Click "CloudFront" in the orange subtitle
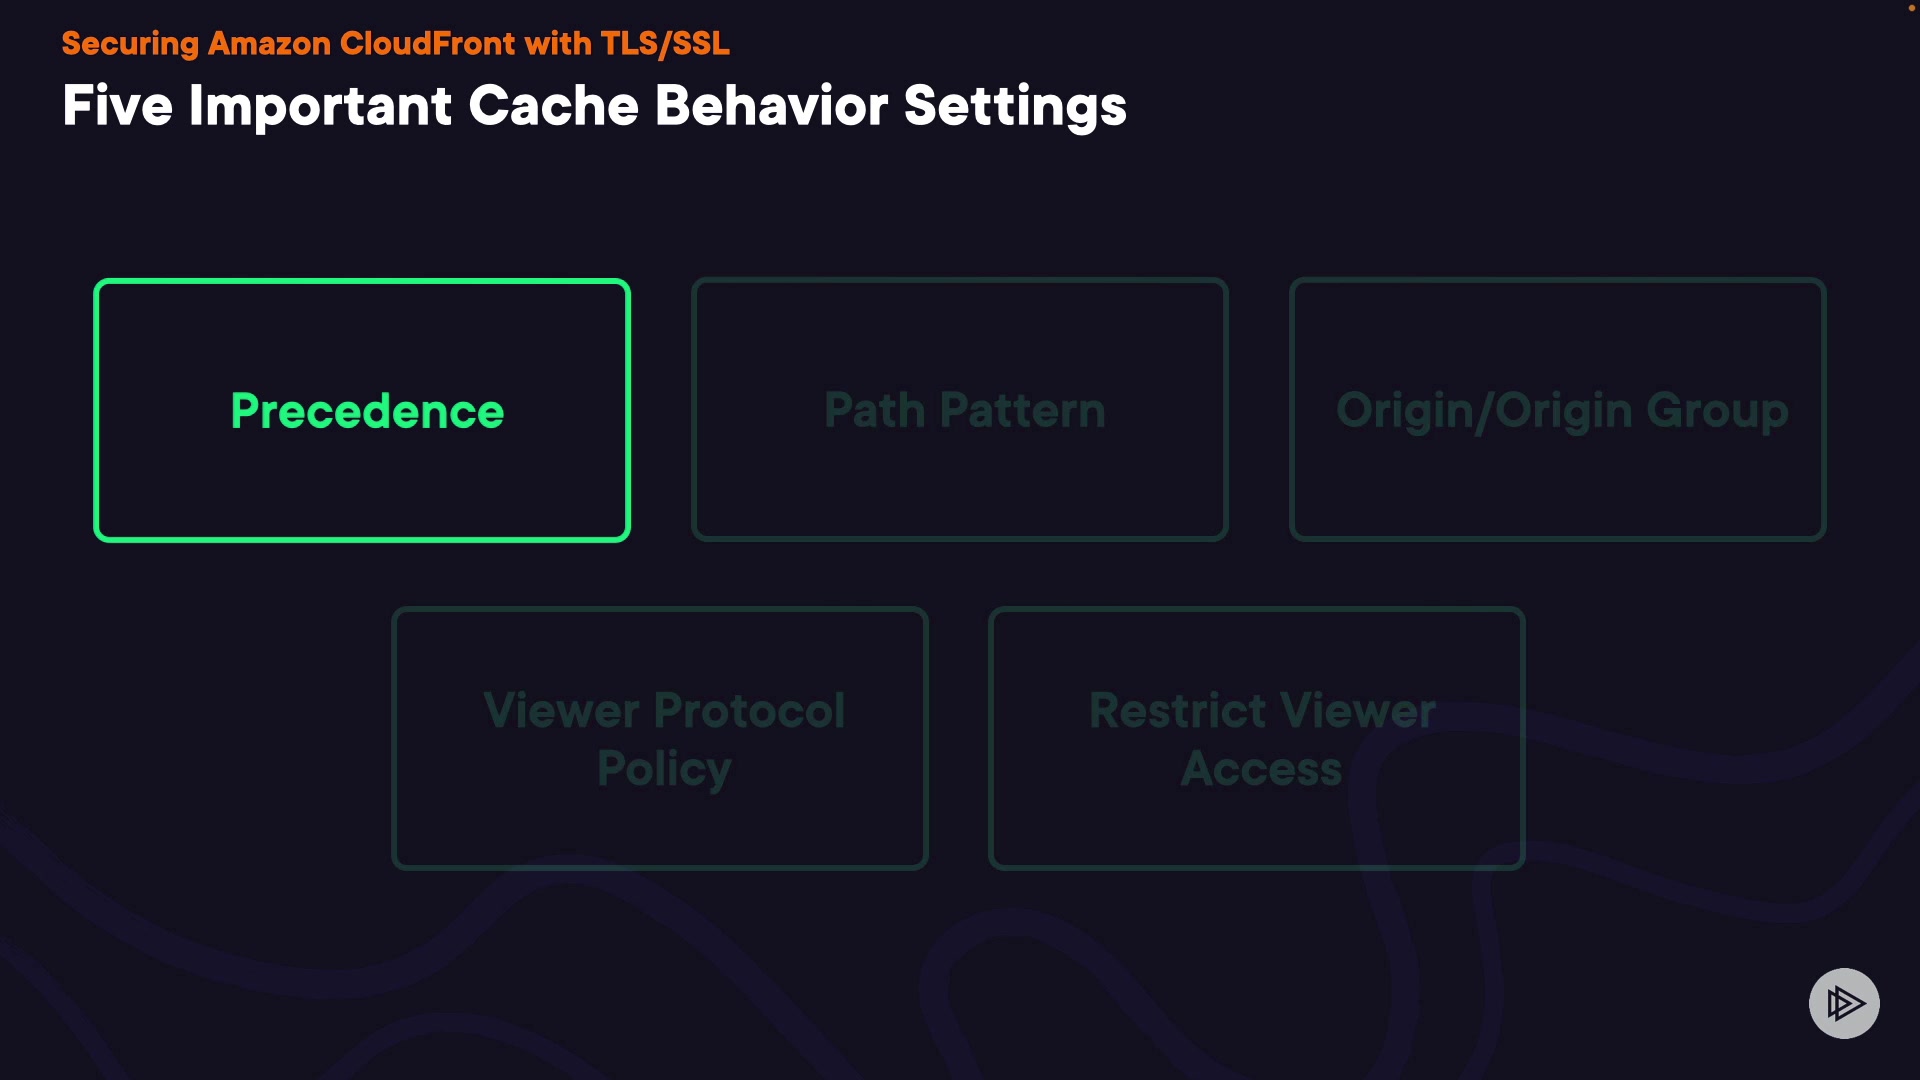Screen dimensions: 1920x1080 427,44
